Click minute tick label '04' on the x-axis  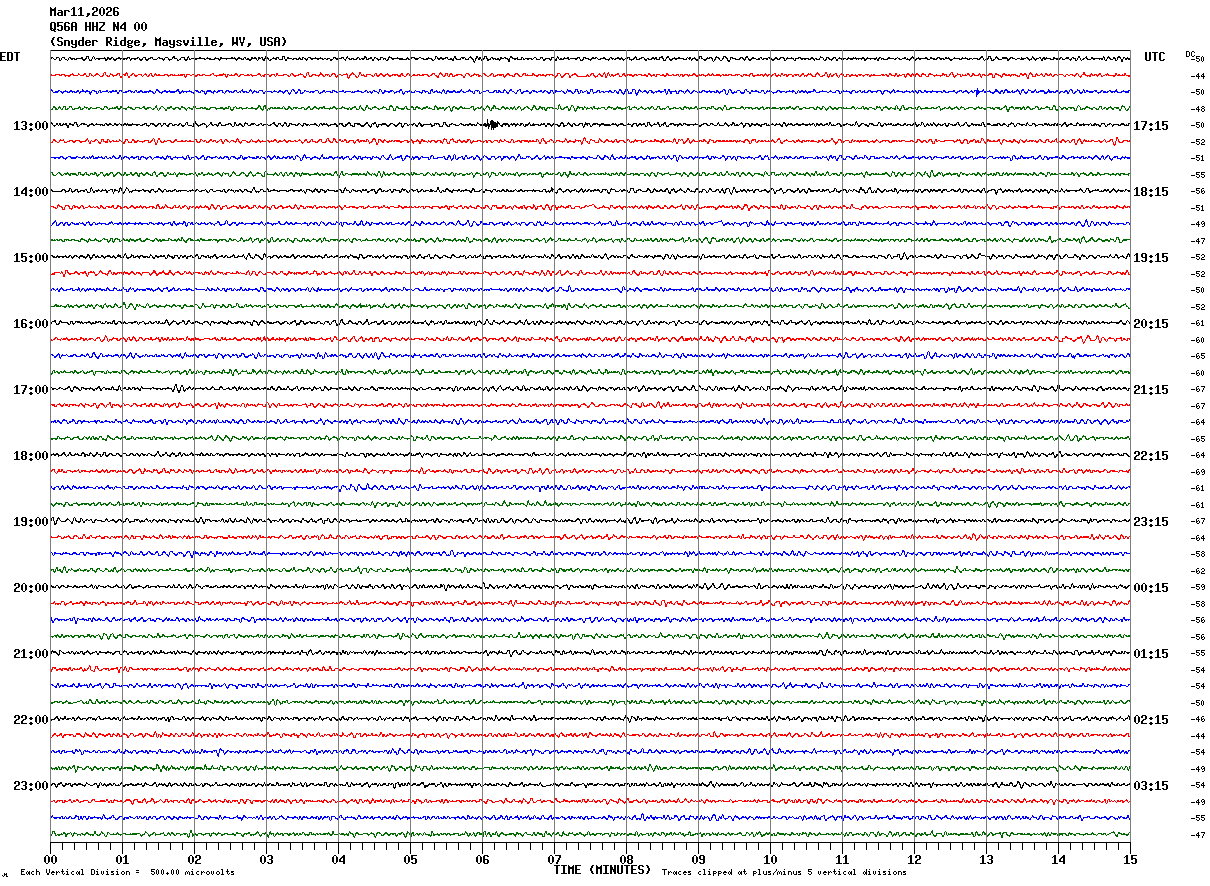[x=338, y=859]
